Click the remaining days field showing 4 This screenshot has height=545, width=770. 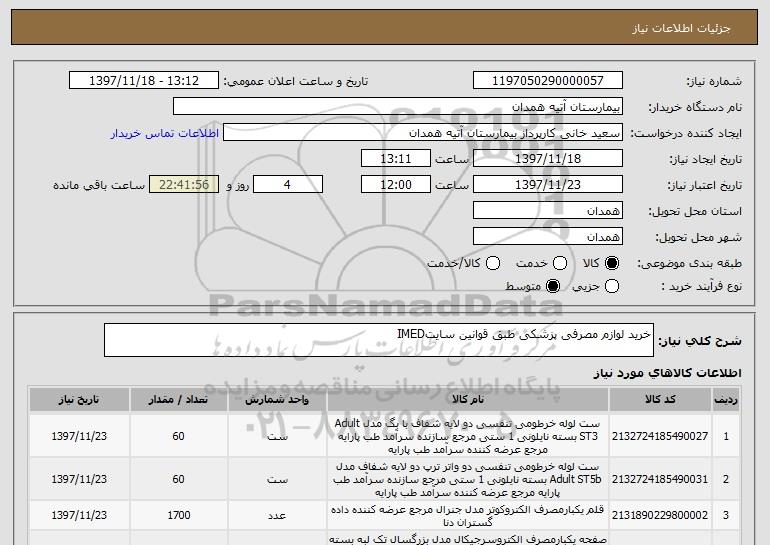pos(288,185)
